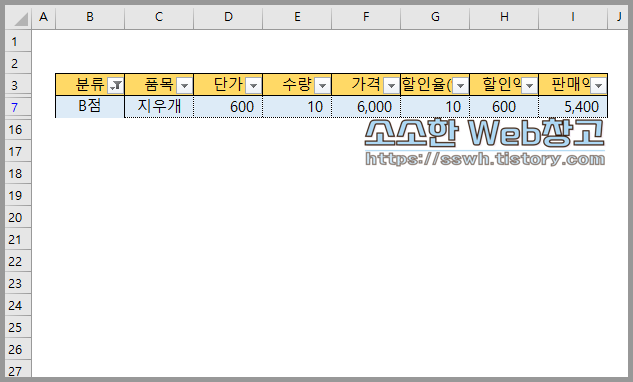633x382 pixels.
Task: Select column G header
Action: click(435, 17)
